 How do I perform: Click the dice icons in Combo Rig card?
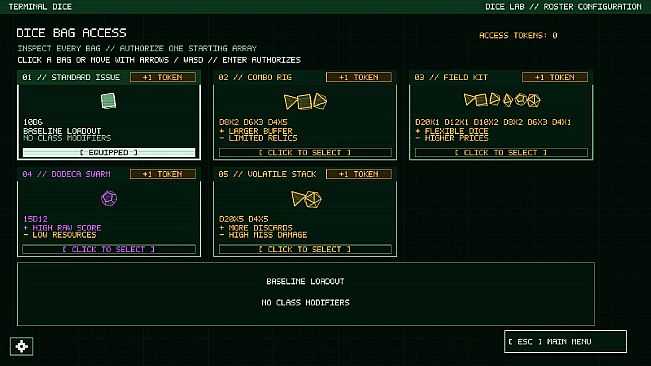[x=305, y=101]
